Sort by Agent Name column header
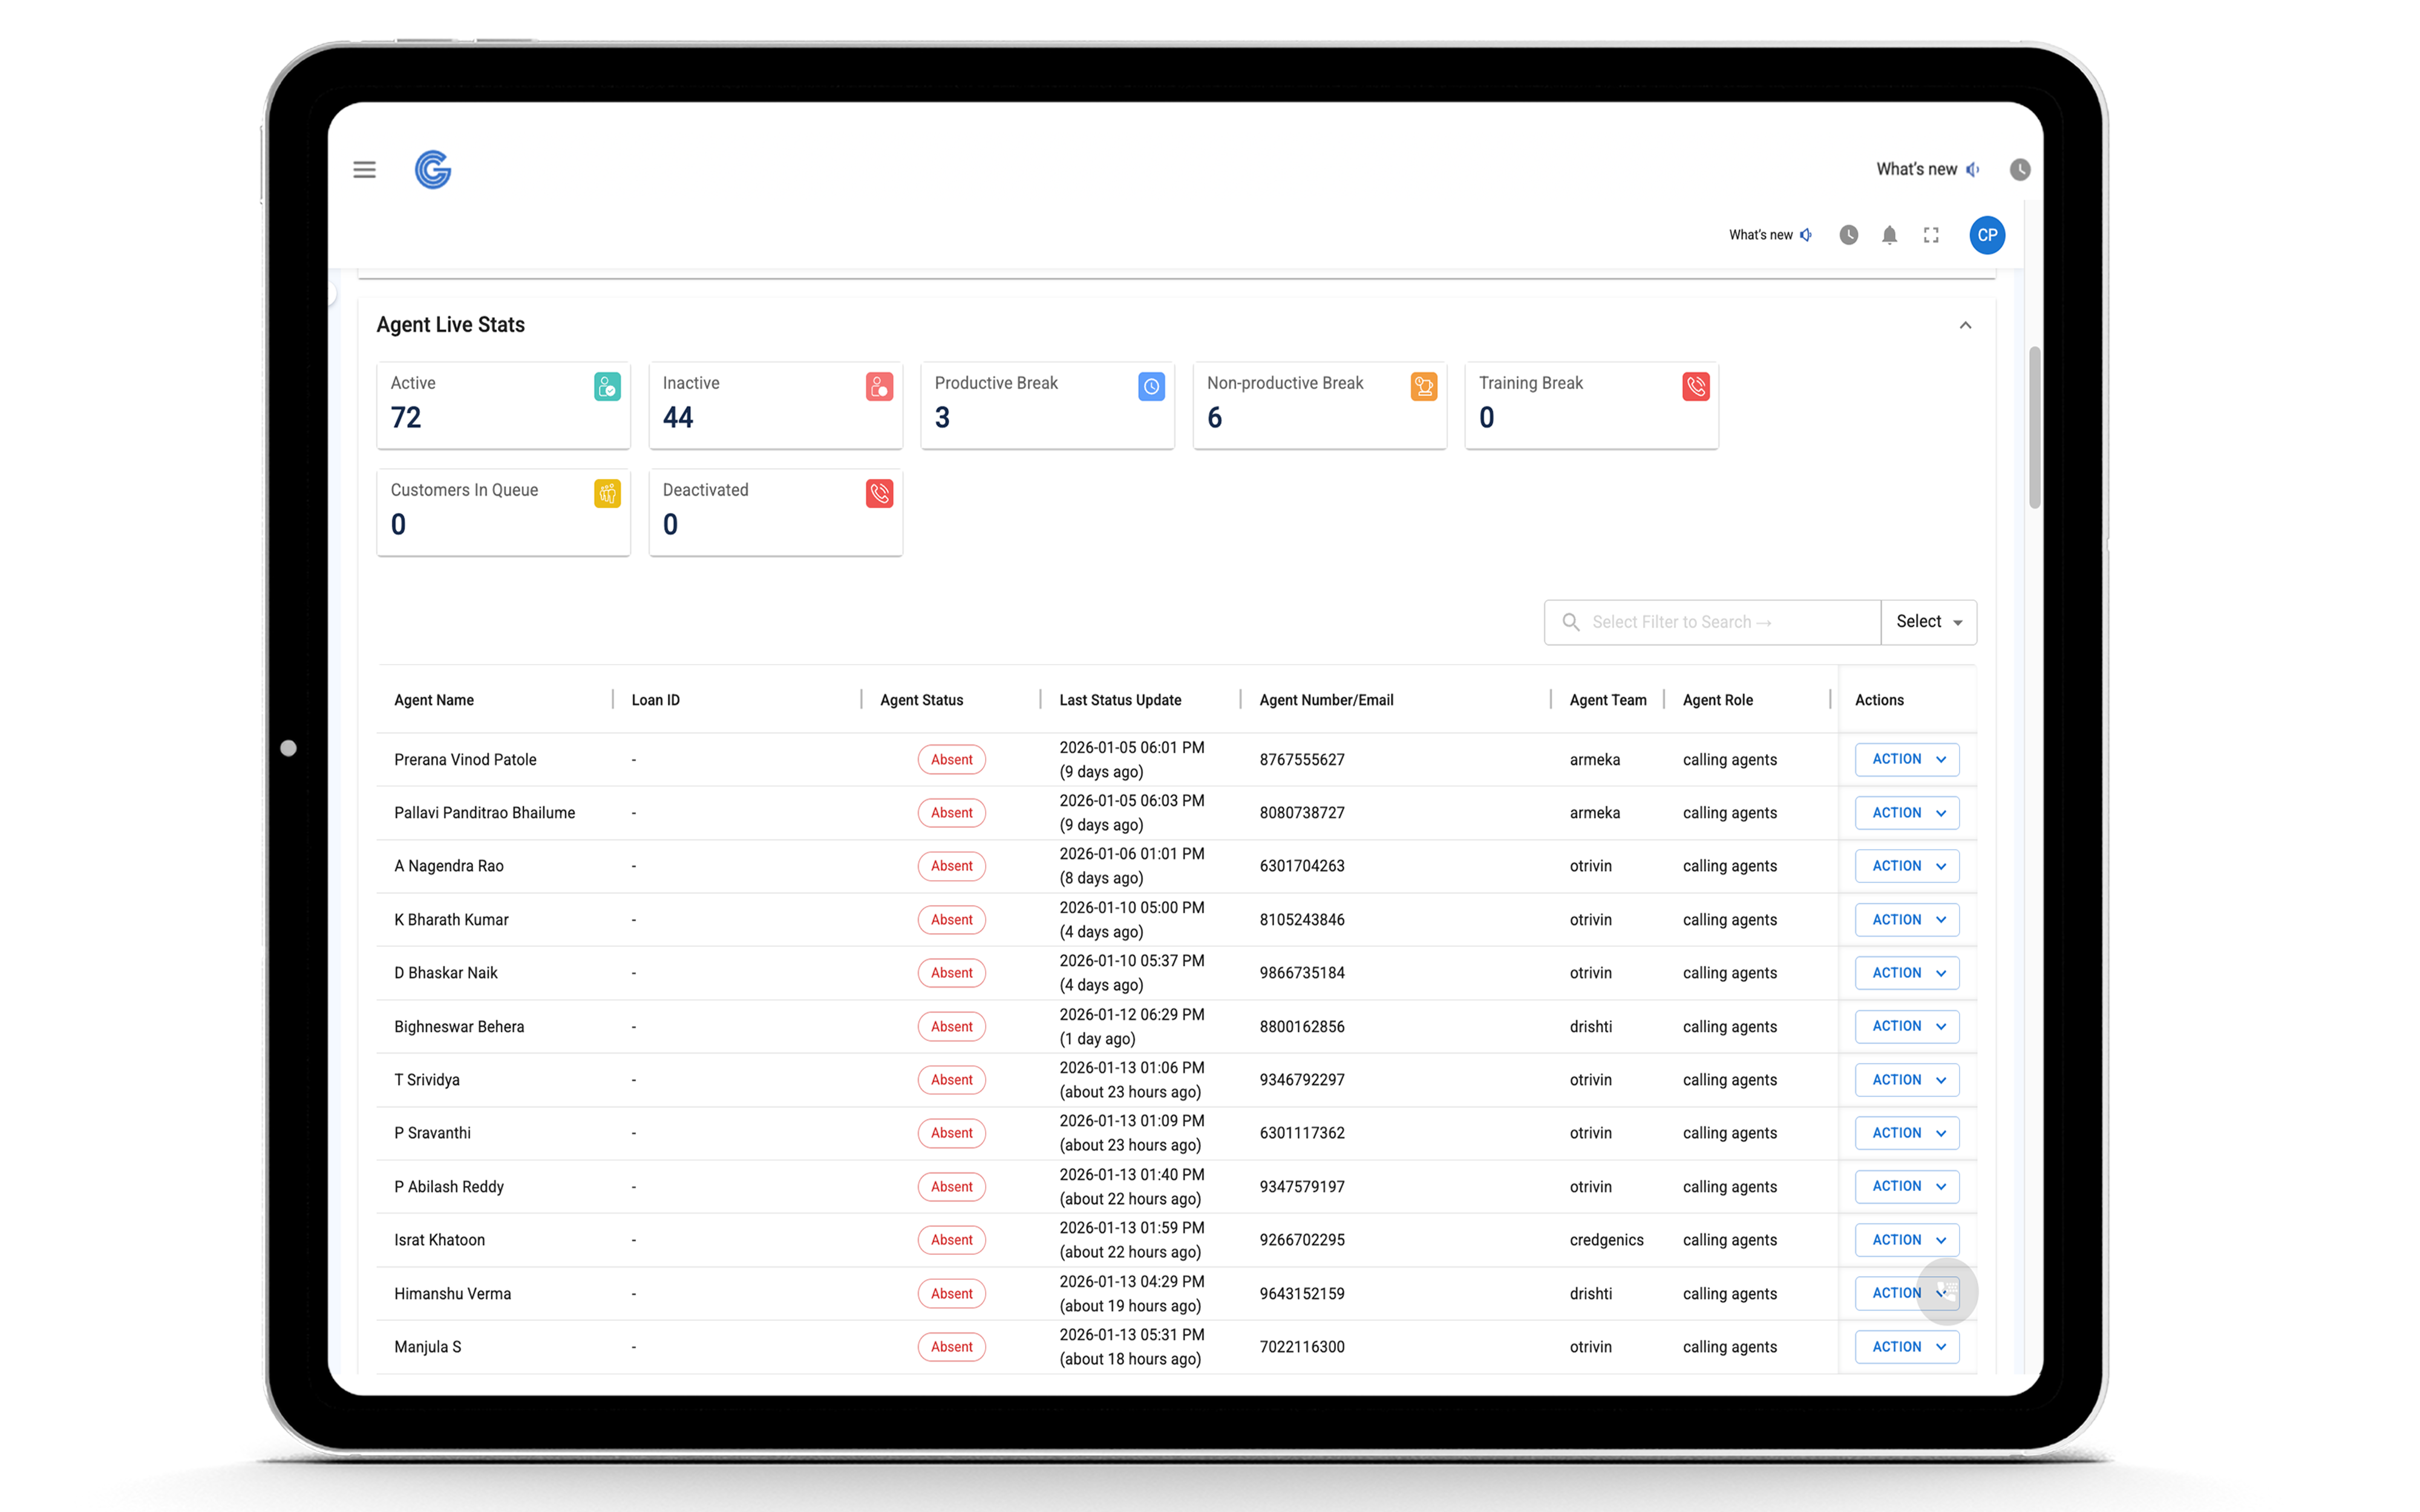 pos(434,700)
